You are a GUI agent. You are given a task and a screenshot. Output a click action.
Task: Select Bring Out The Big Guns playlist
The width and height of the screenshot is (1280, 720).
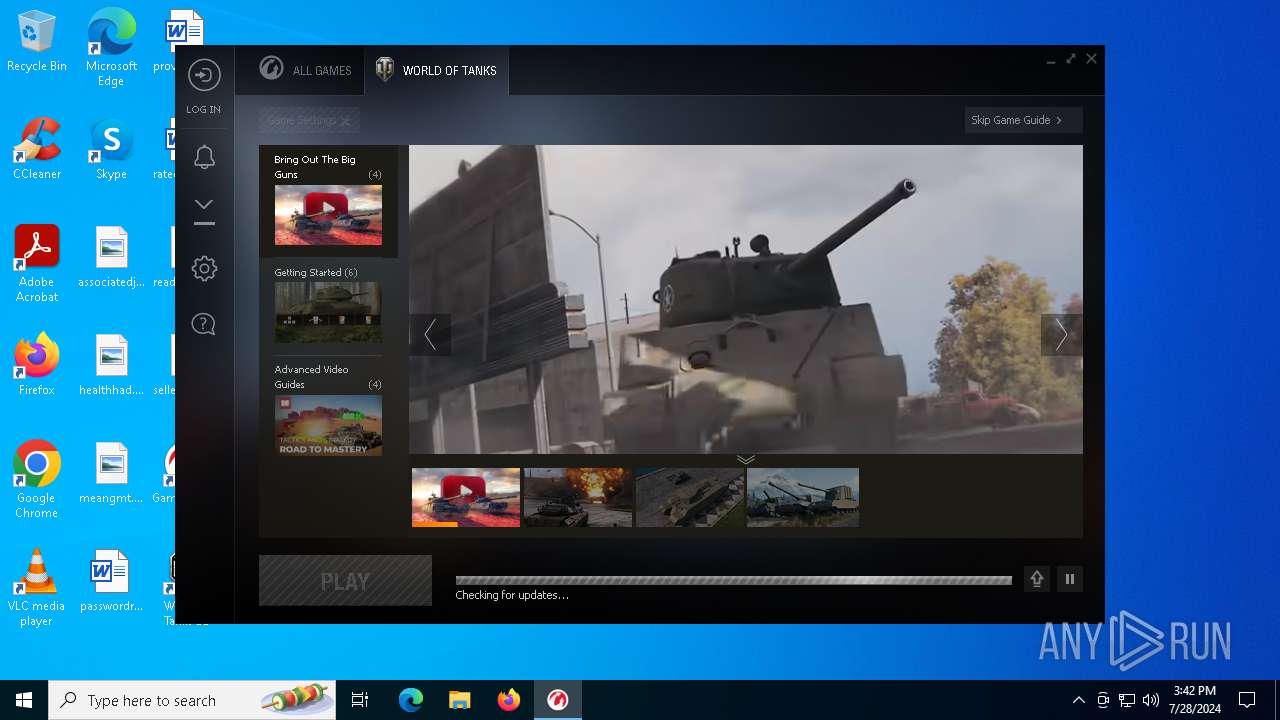(328, 201)
